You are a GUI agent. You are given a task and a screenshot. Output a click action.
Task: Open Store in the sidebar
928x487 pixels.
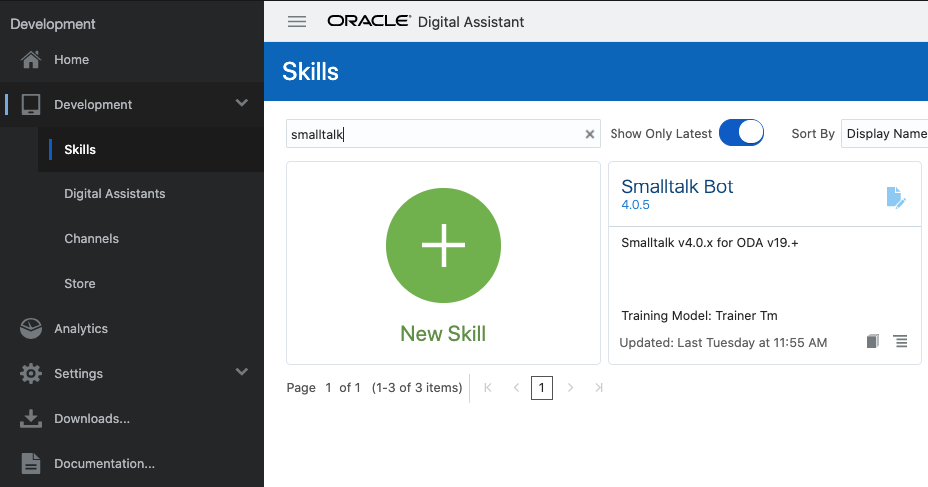(80, 283)
